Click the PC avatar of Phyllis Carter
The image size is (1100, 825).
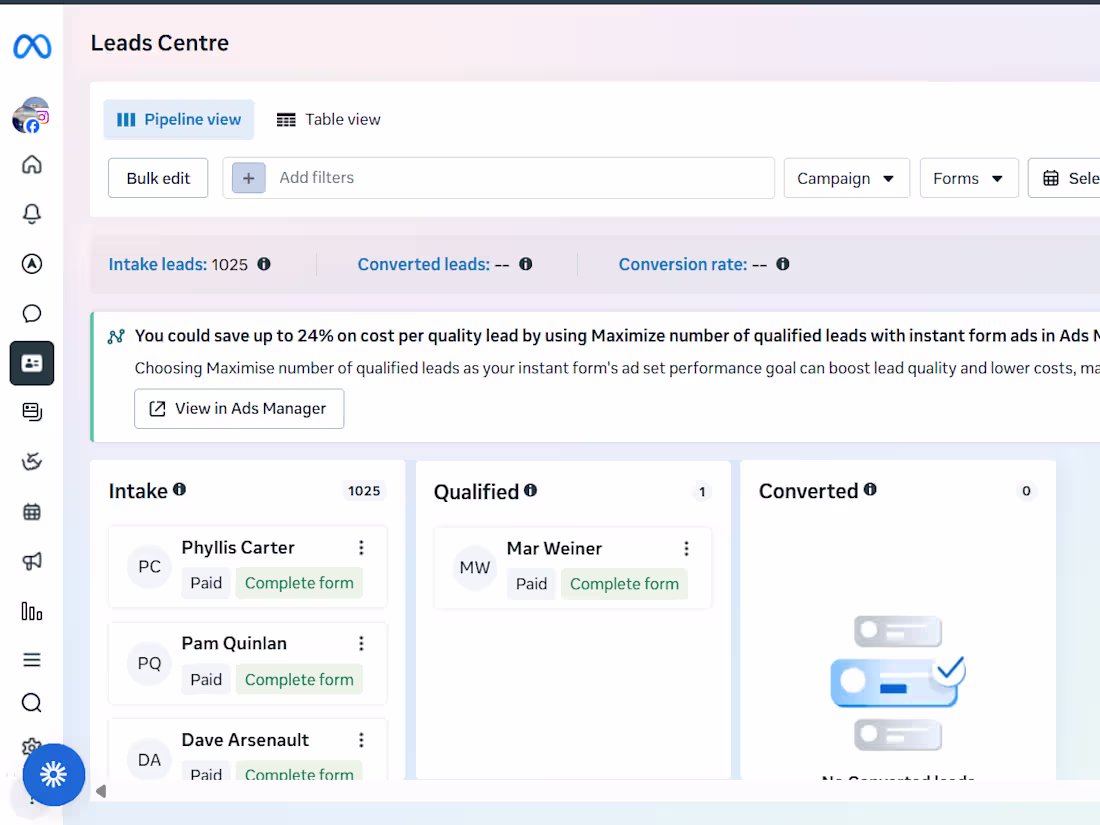[149, 567]
